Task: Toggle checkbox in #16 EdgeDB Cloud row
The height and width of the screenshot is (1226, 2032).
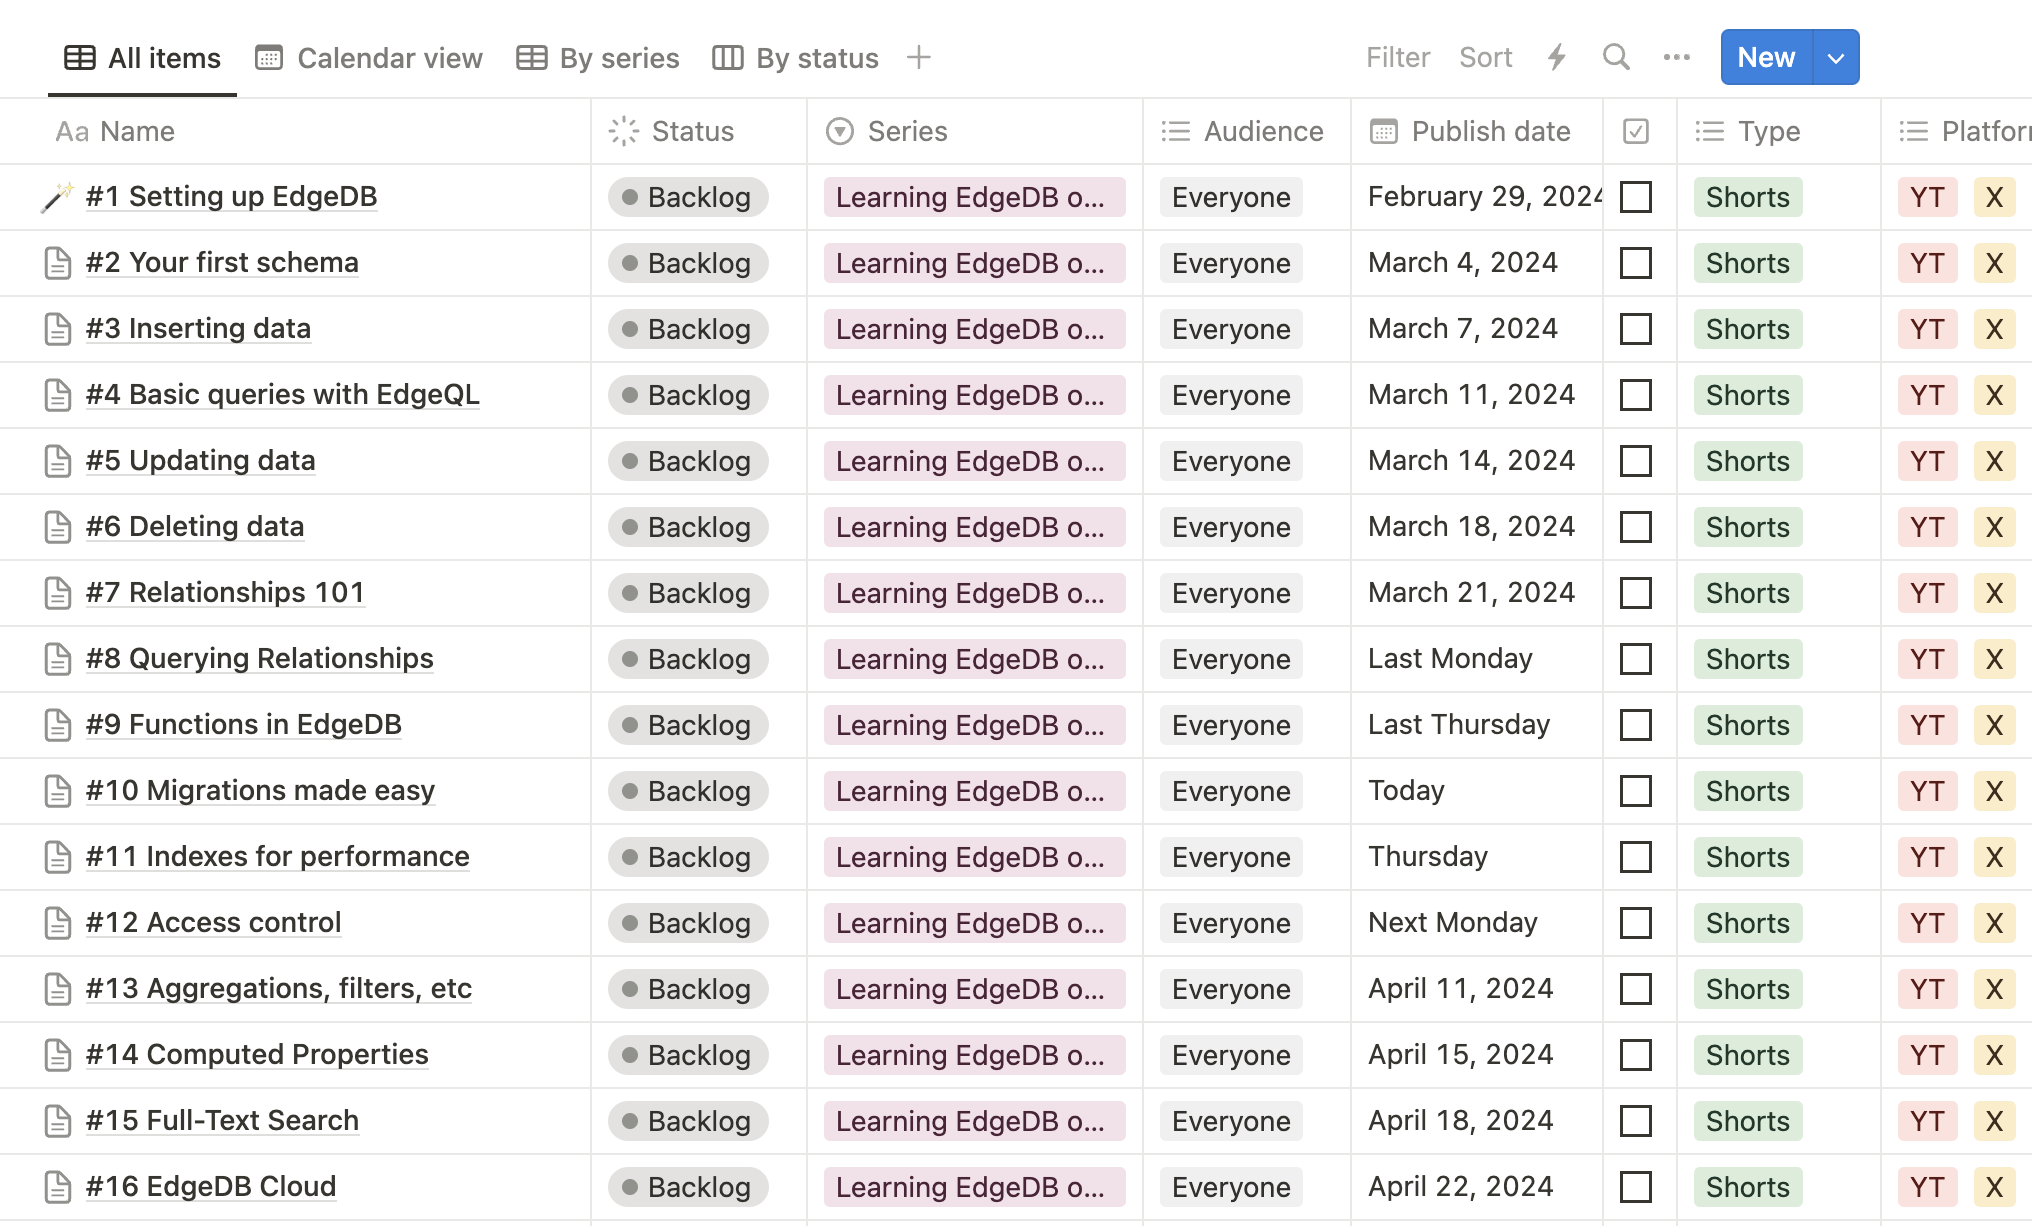Action: click(1636, 1187)
